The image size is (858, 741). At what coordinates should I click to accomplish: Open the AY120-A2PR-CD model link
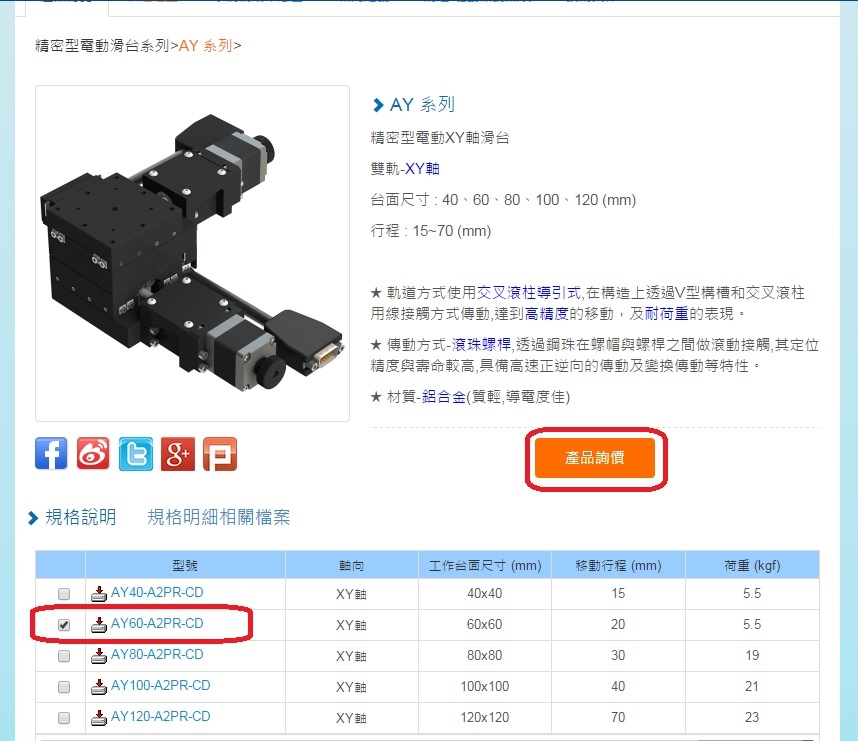160,716
